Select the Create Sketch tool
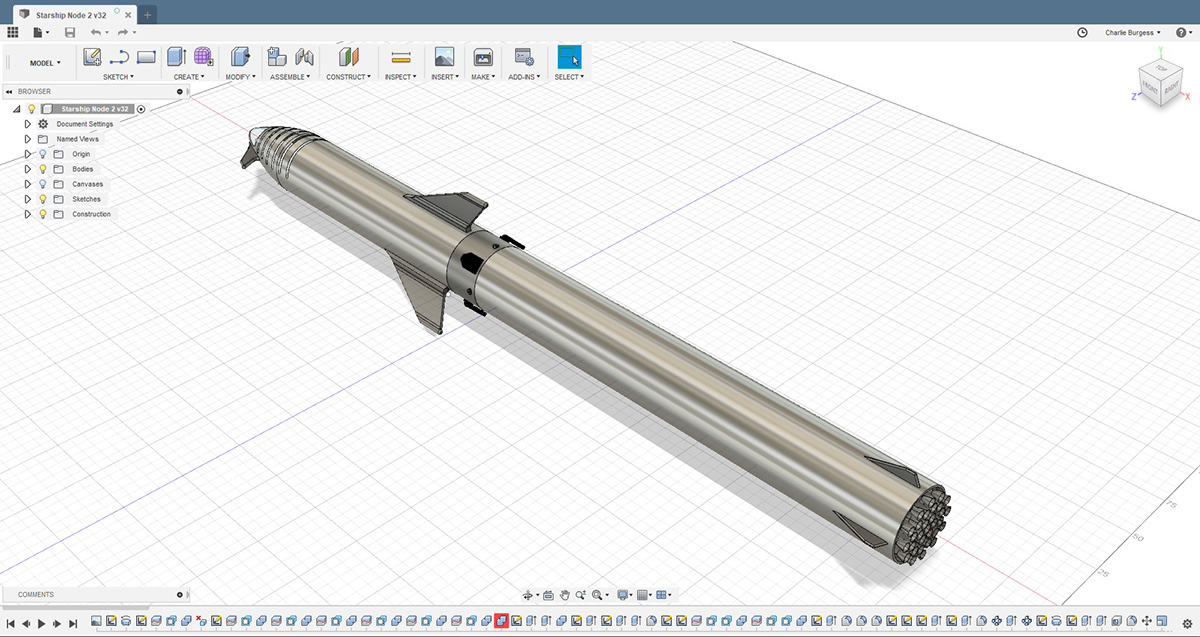Image resolution: width=1200 pixels, height=637 pixels. pos(92,57)
